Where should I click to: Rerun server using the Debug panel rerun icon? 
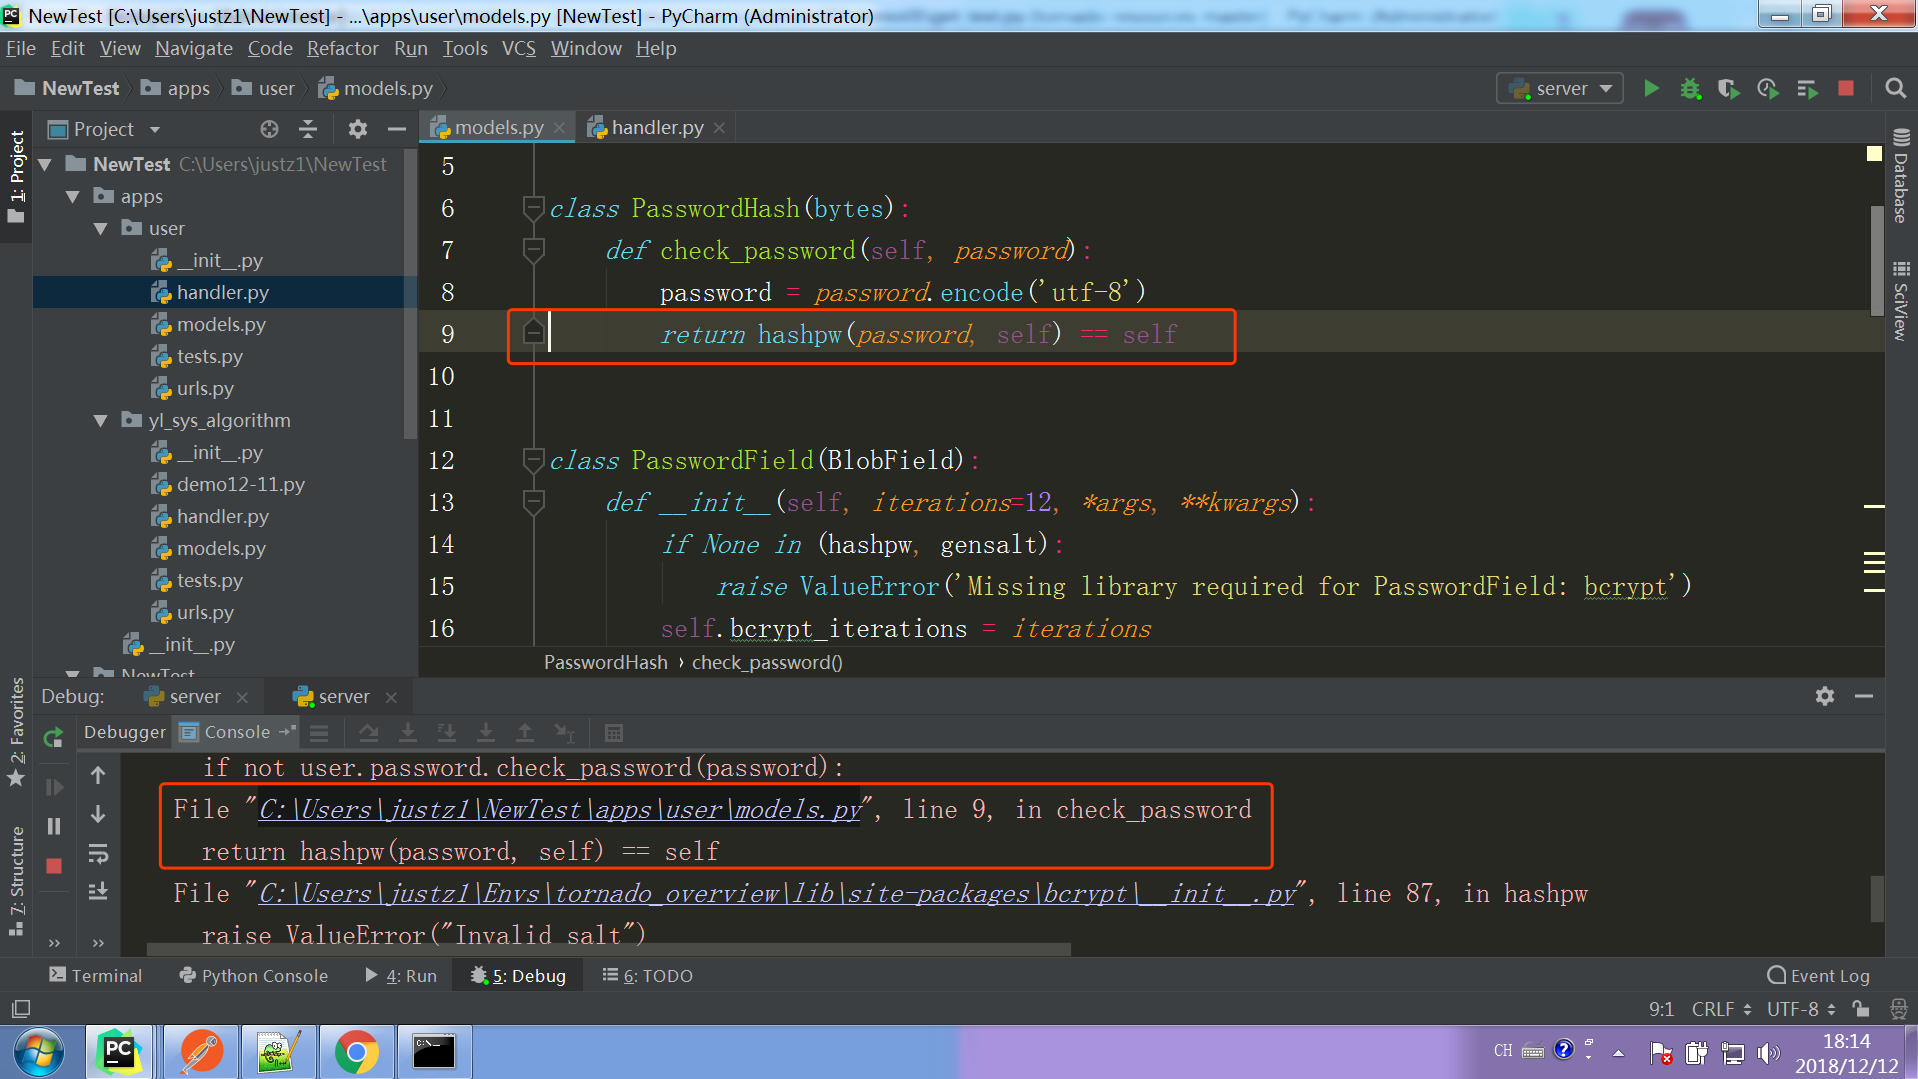point(54,738)
